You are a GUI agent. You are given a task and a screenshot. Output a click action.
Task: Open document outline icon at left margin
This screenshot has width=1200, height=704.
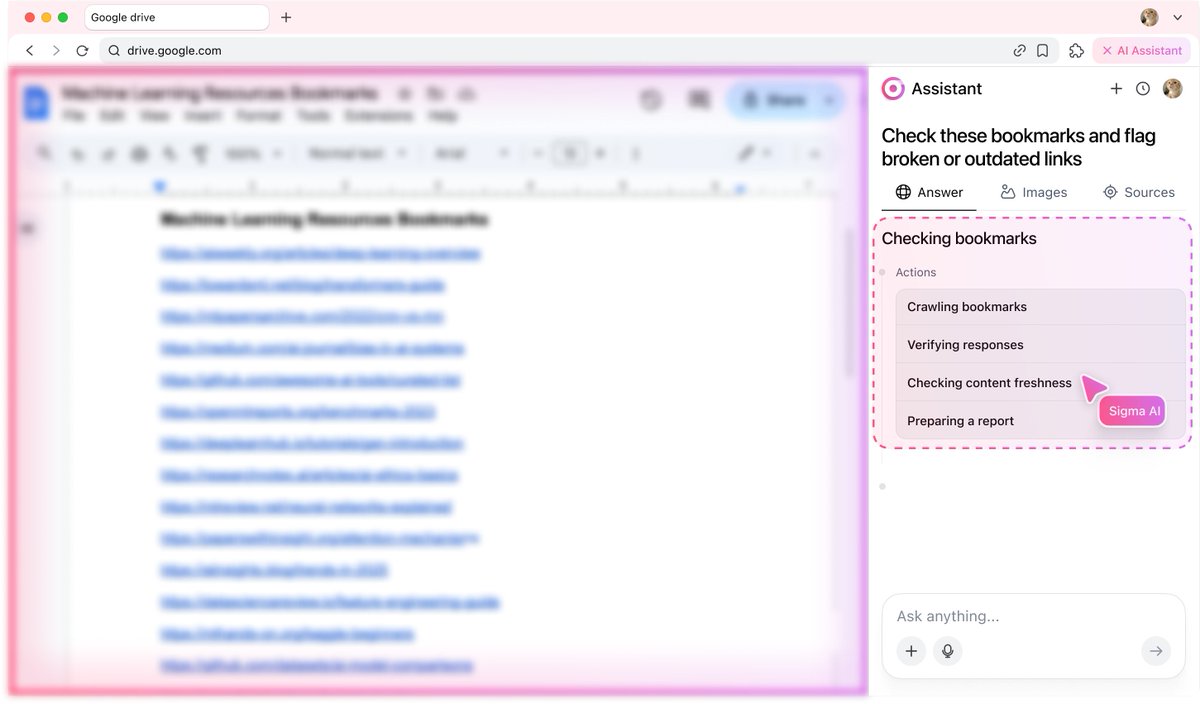[x=27, y=228]
